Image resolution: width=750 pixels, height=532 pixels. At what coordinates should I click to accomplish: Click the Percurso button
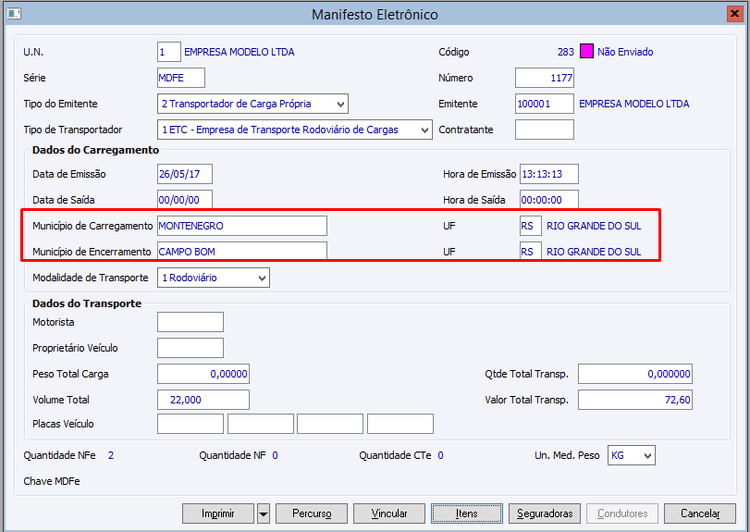[312, 514]
